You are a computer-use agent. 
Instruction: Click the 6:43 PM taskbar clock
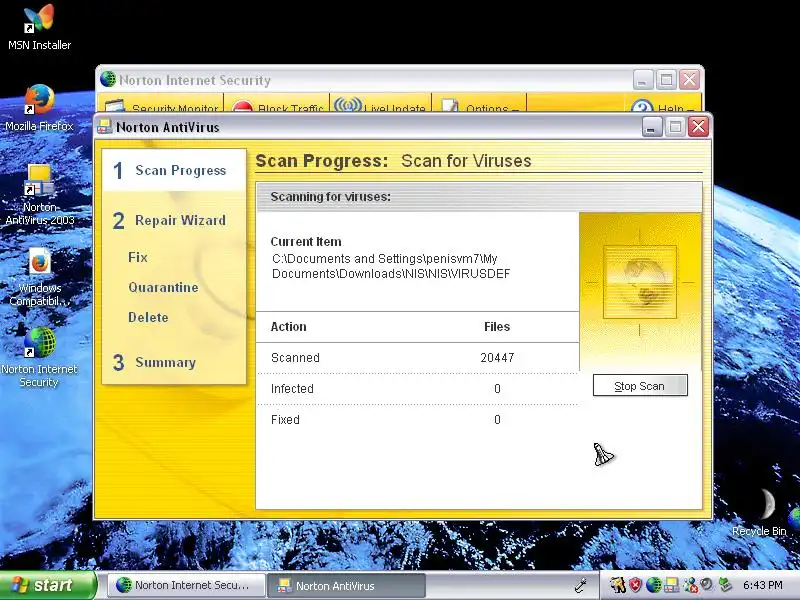pyautogui.click(x=762, y=585)
